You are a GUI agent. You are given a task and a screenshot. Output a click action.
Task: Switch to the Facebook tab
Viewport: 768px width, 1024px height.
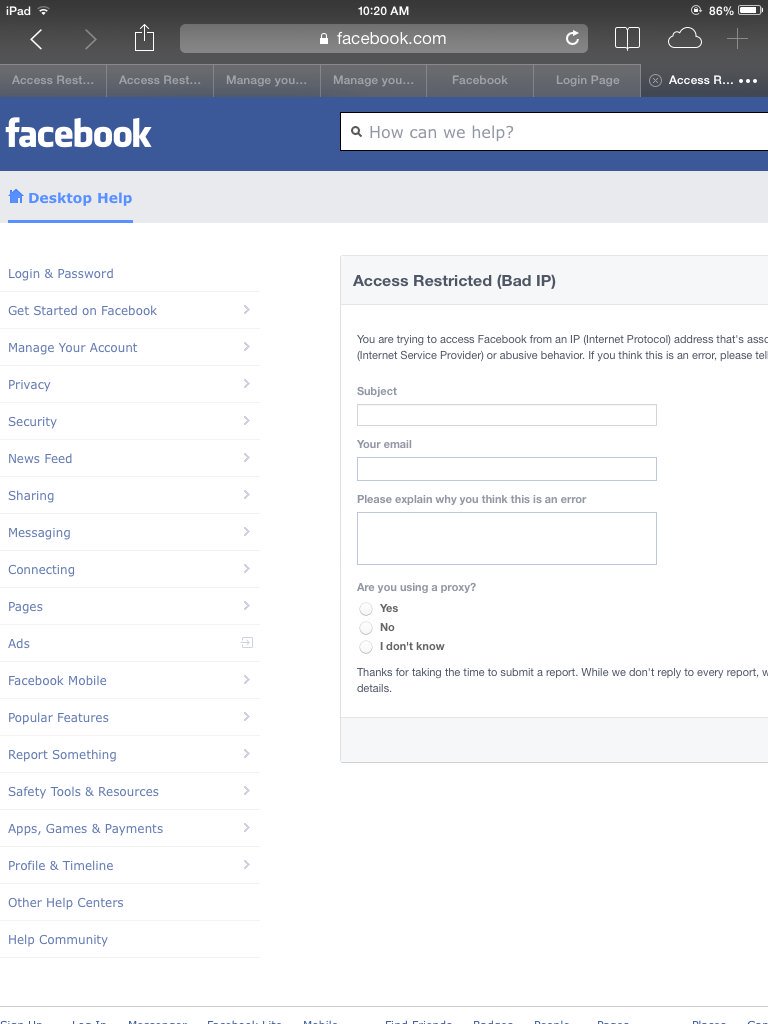[x=480, y=80]
